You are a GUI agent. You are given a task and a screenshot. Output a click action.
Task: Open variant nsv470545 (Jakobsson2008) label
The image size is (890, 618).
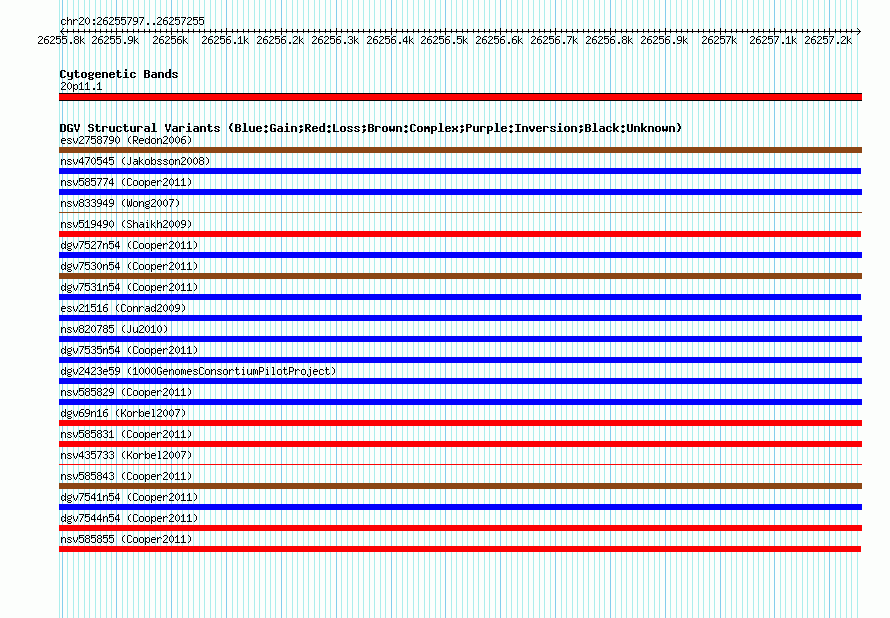tap(135, 161)
